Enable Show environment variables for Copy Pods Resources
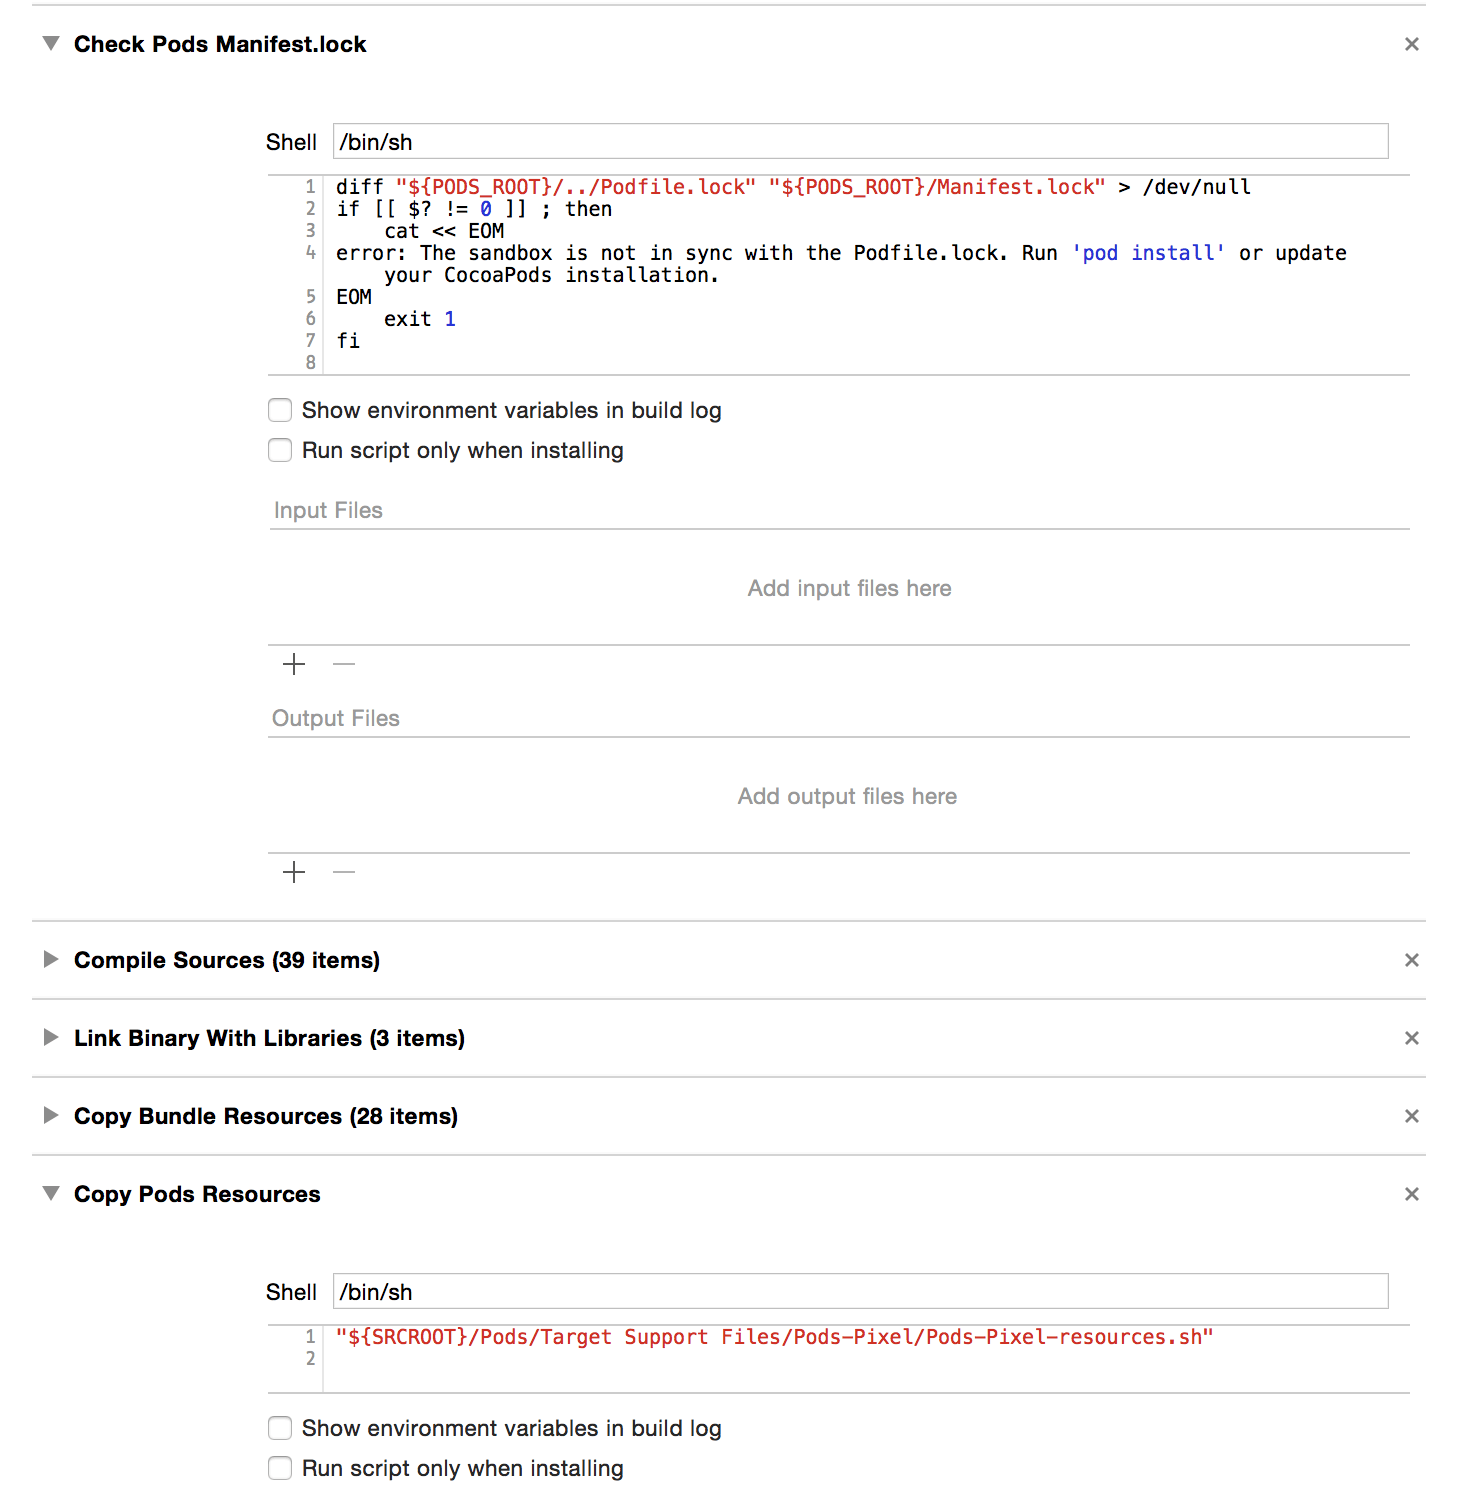 tap(280, 1428)
